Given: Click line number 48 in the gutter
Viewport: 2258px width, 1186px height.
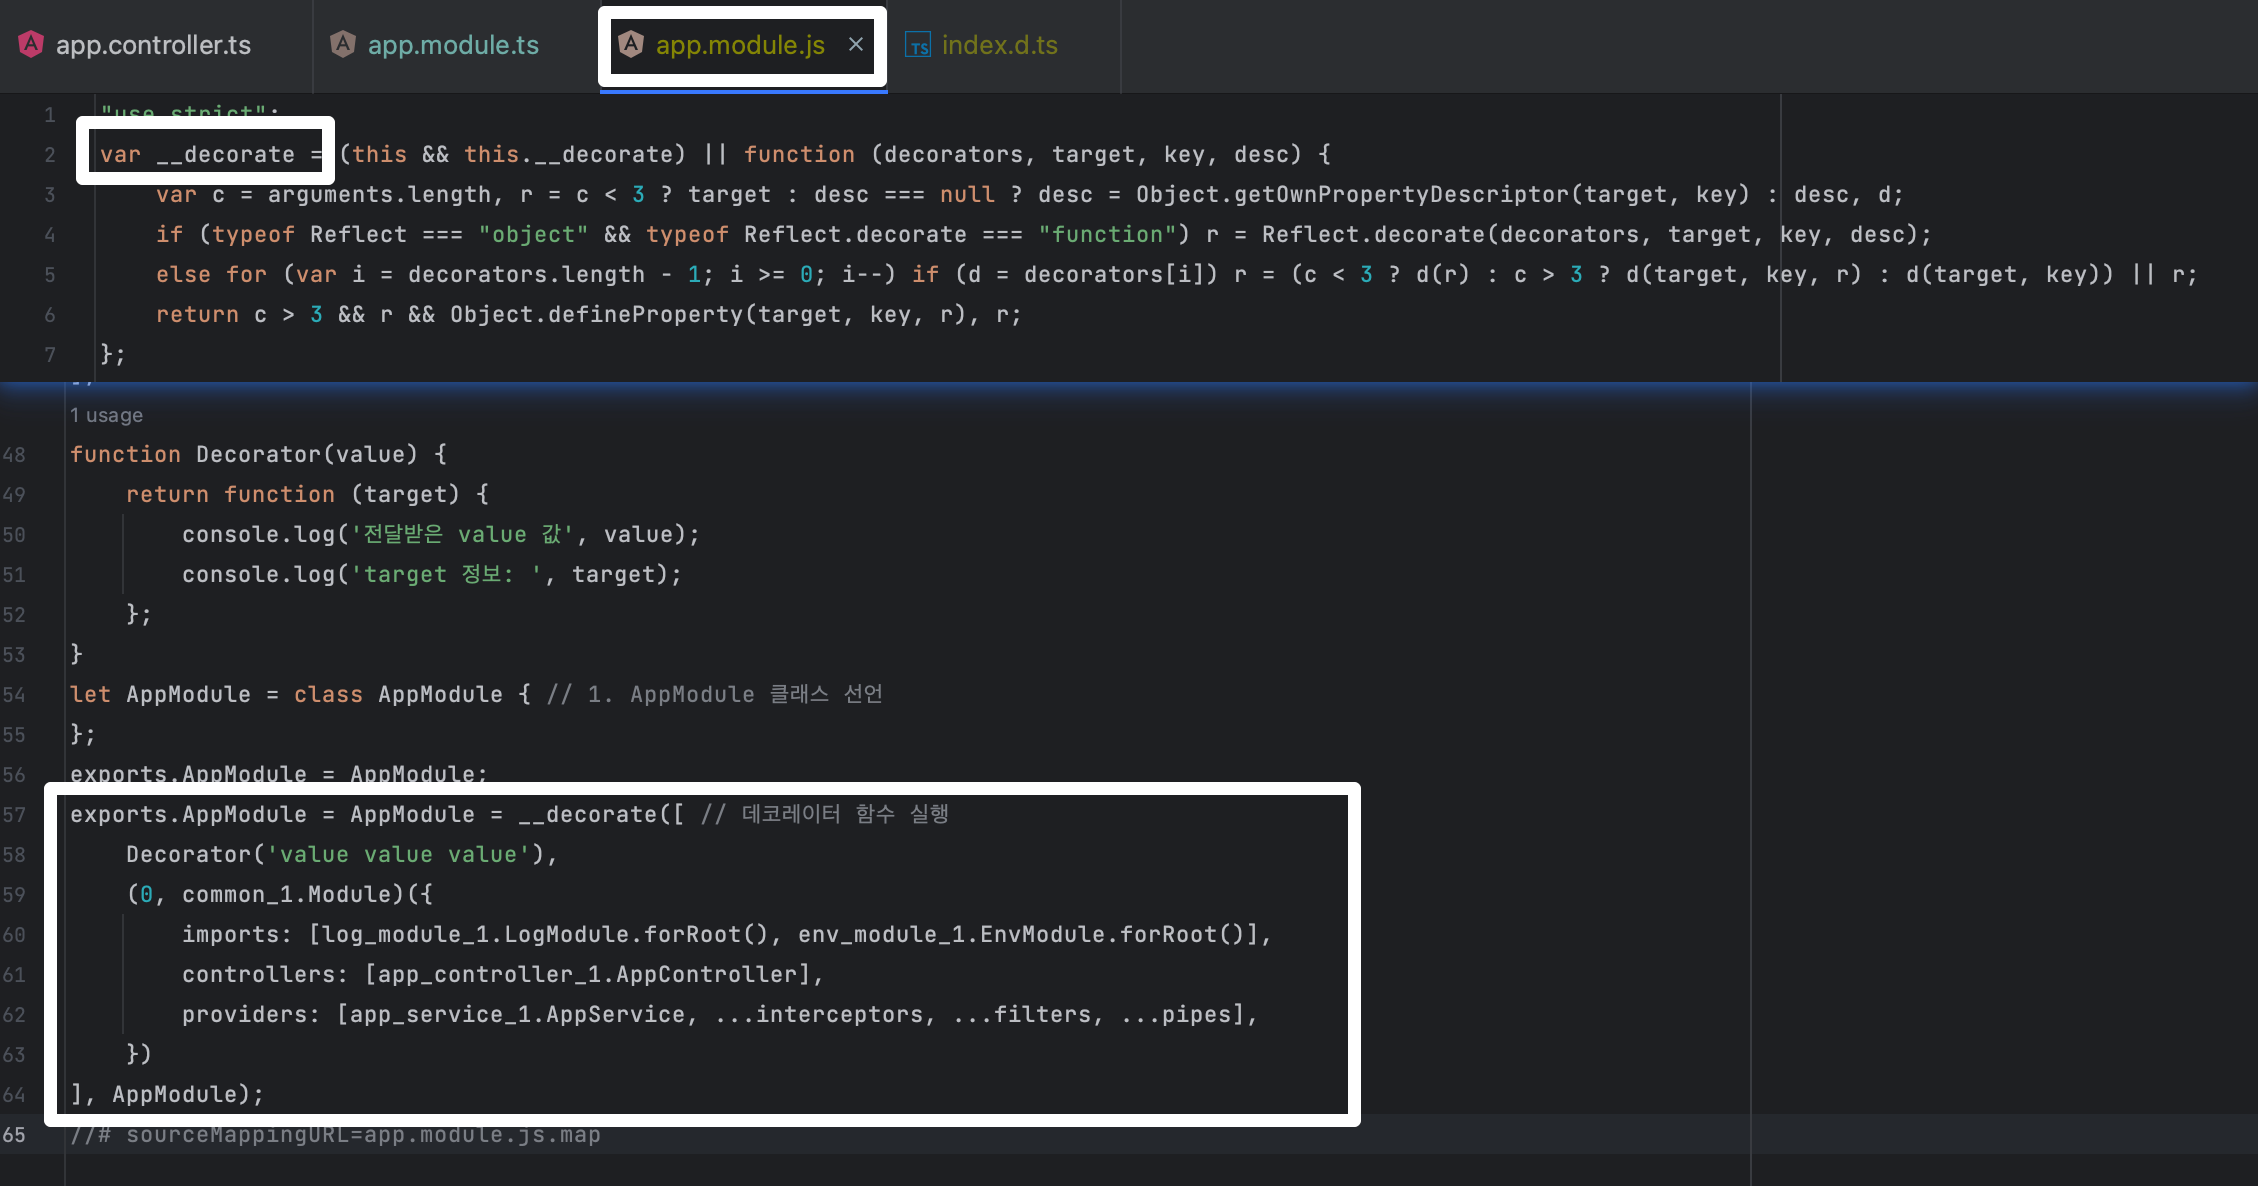Looking at the screenshot, I should click(x=14, y=455).
